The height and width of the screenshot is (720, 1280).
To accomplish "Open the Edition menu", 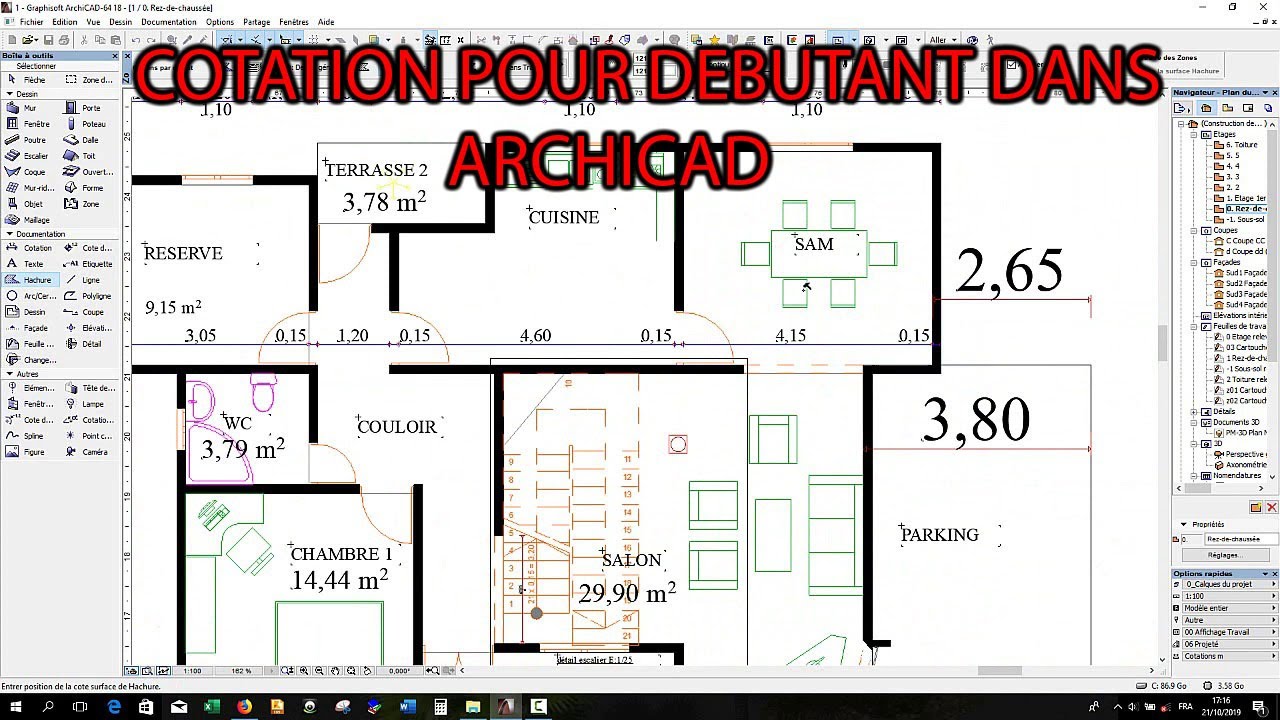I will point(64,22).
